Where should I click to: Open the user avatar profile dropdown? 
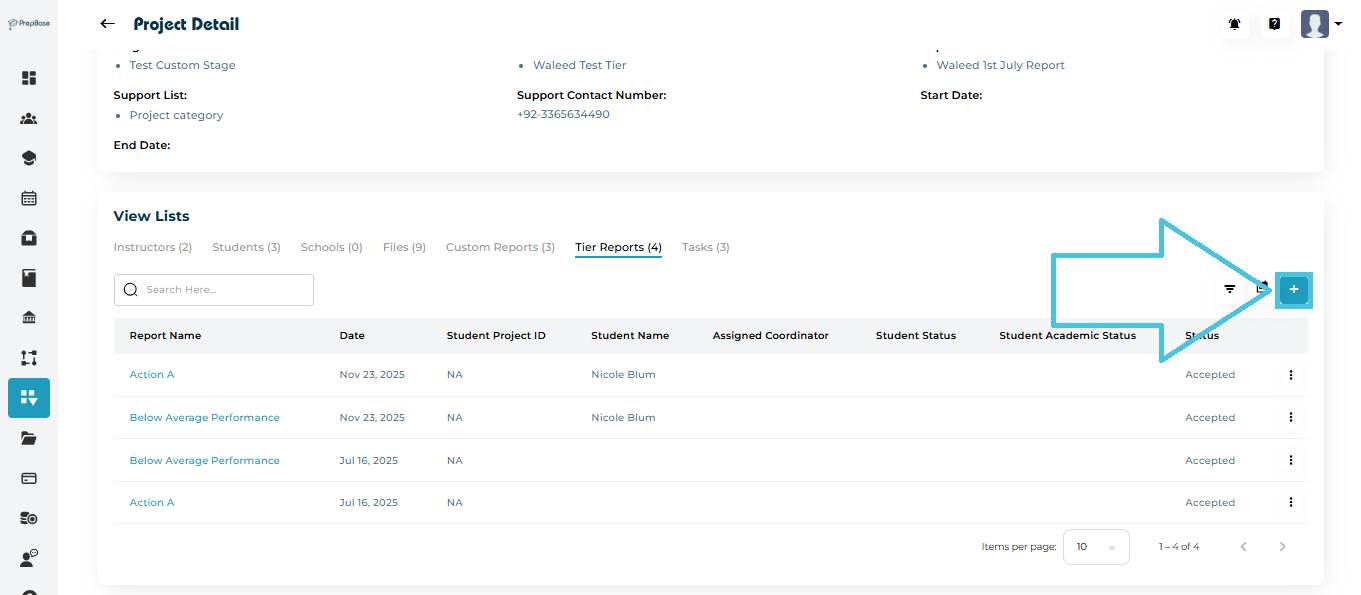1321,24
